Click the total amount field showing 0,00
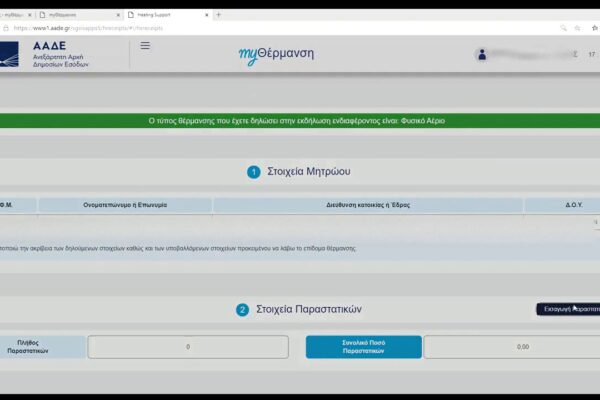This screenshot has width=600, height=400. pyautogui.click(x=511, y=347)
